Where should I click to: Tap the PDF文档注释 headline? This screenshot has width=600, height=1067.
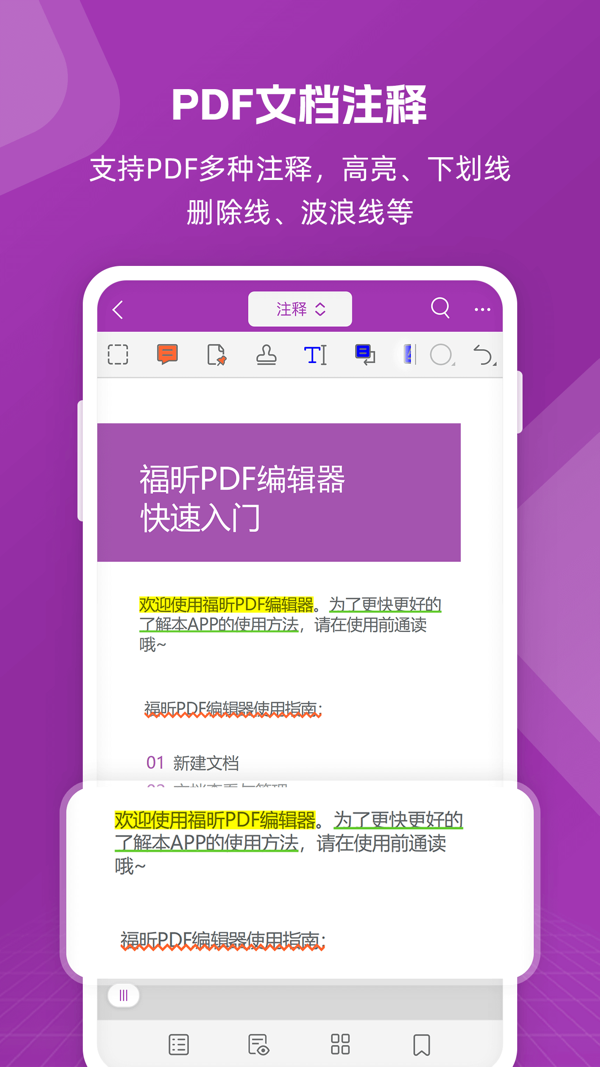299,105
